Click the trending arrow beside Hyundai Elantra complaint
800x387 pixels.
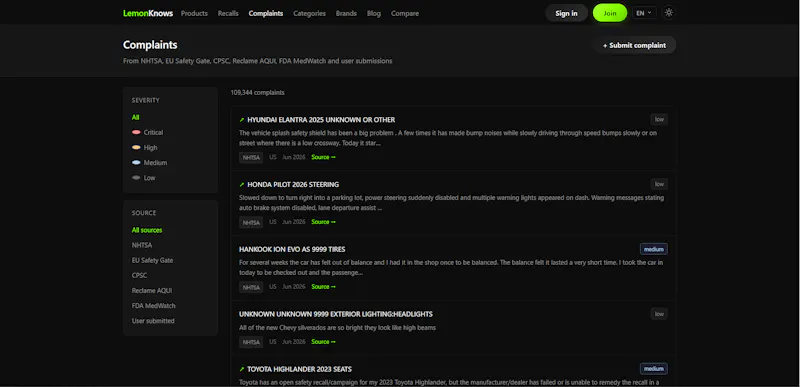pos(242,120)
